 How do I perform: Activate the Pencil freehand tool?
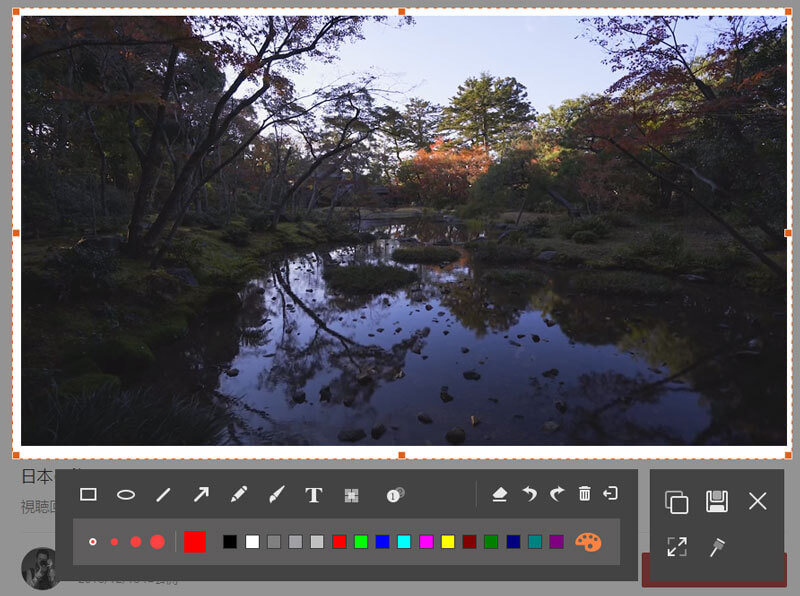point(238,494)
